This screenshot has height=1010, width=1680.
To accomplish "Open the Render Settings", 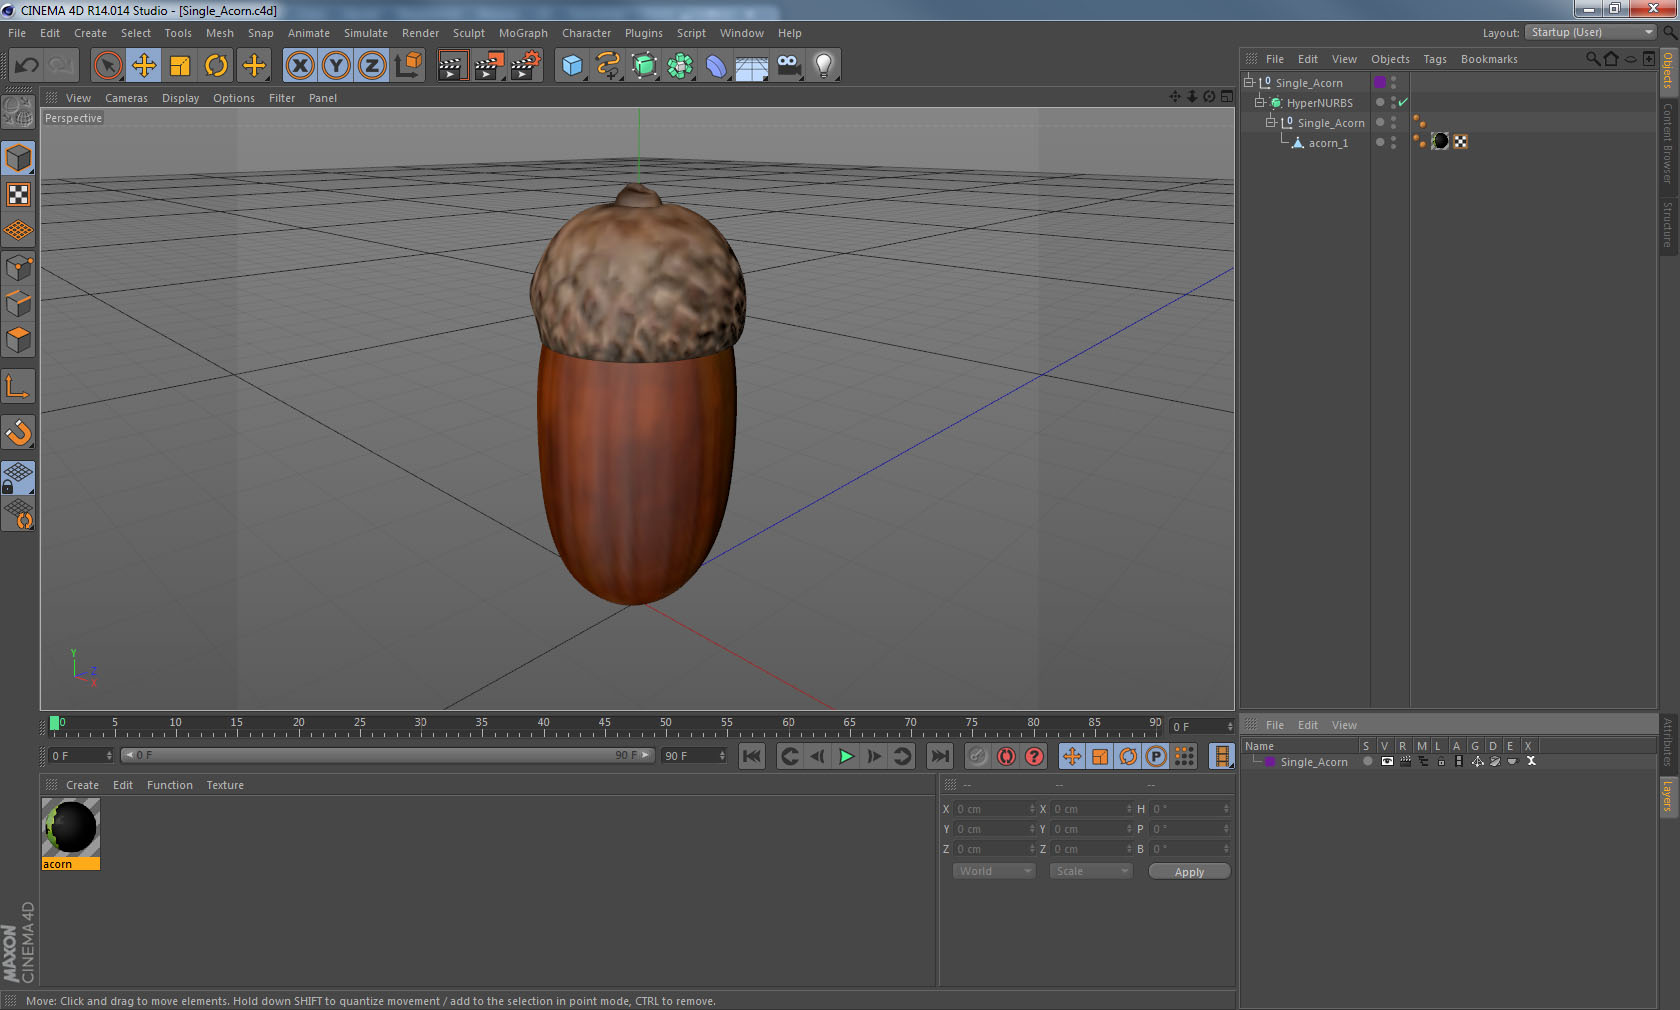I will (x=526, y=66).
